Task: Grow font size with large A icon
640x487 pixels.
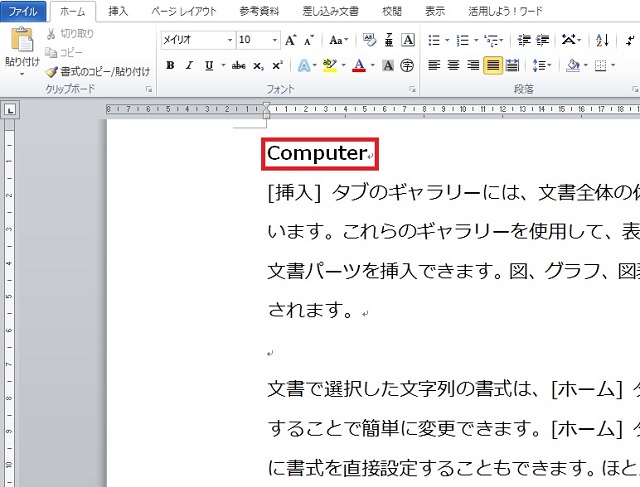Action: [290, 40]
